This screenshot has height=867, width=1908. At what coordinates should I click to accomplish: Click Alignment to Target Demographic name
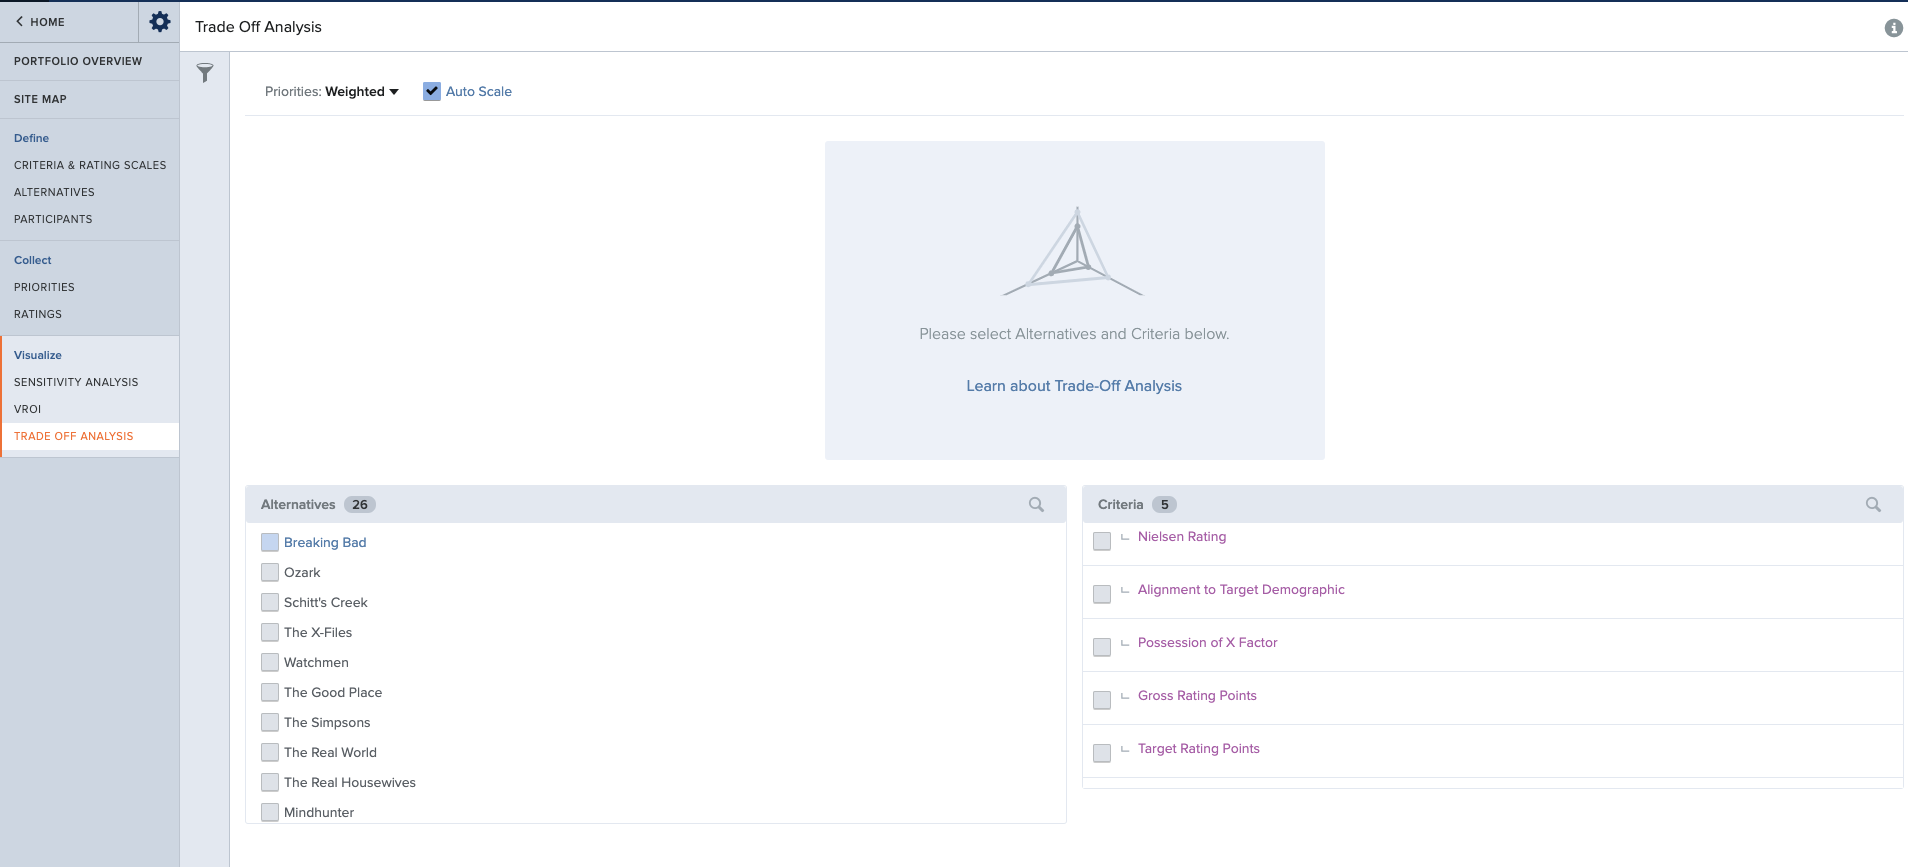[1241, 590]
